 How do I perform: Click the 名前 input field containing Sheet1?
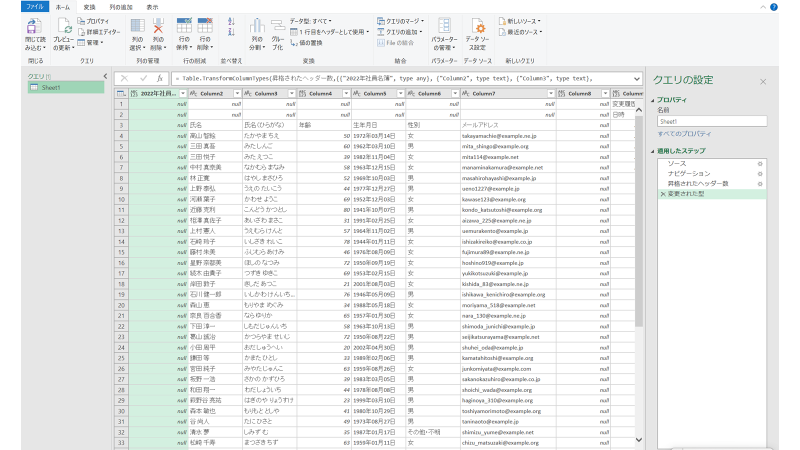click(x=712, y=121)
